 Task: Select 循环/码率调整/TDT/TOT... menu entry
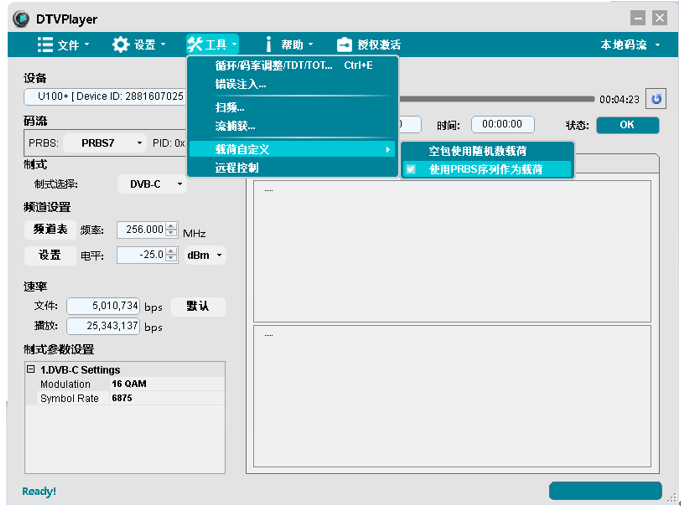[292, 65]
